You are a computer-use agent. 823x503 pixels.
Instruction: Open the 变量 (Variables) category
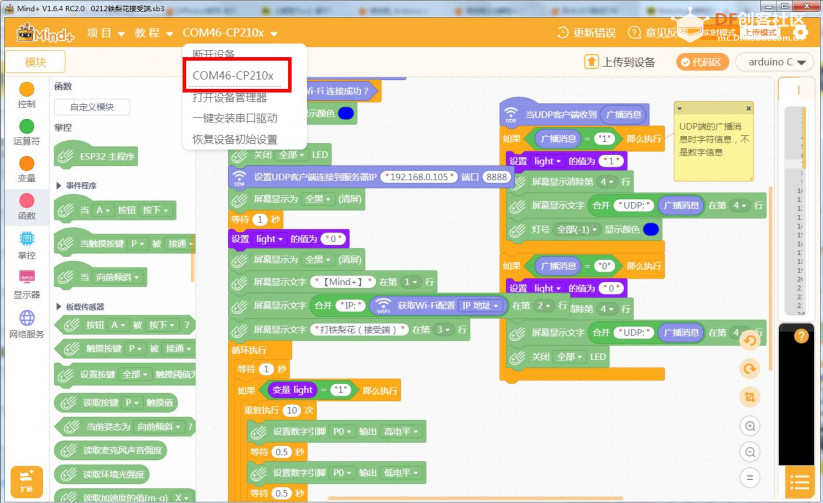[26, 169]
